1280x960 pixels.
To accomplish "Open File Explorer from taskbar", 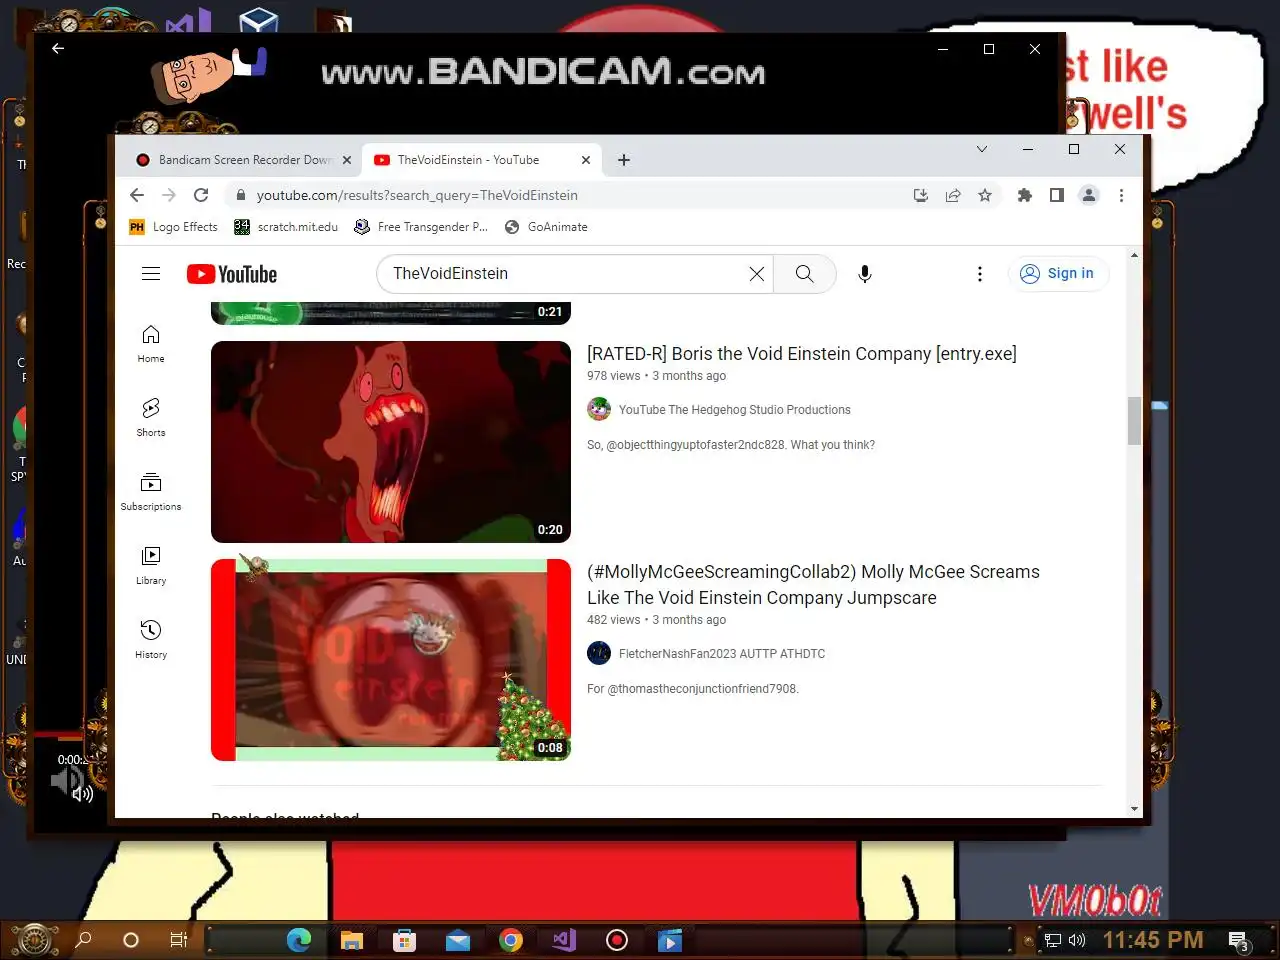I will [351, 940].
